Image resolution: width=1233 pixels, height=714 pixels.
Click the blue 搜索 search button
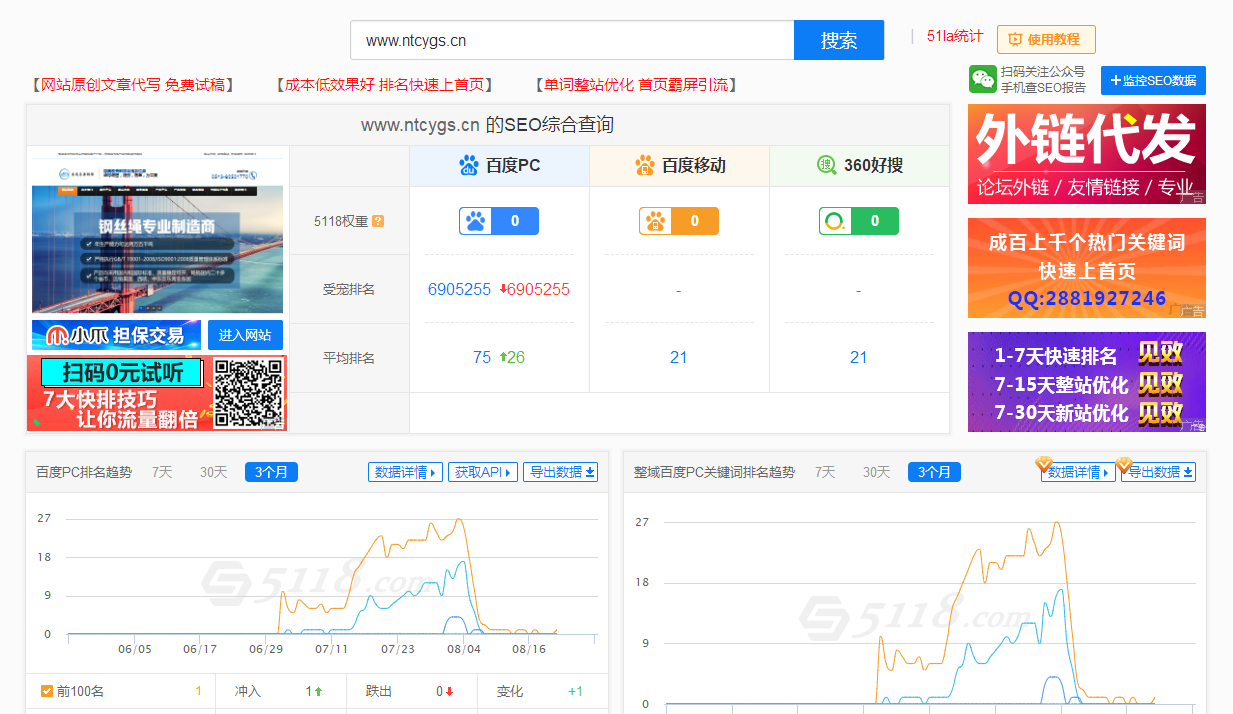[x=839, y=40]
